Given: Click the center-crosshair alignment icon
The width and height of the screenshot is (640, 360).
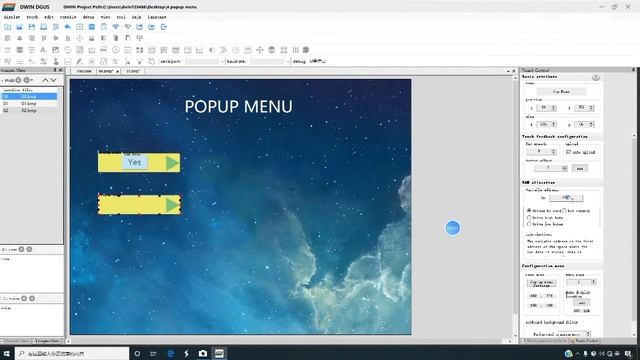Looking at the screenshot, I should (x=80, y=38).
